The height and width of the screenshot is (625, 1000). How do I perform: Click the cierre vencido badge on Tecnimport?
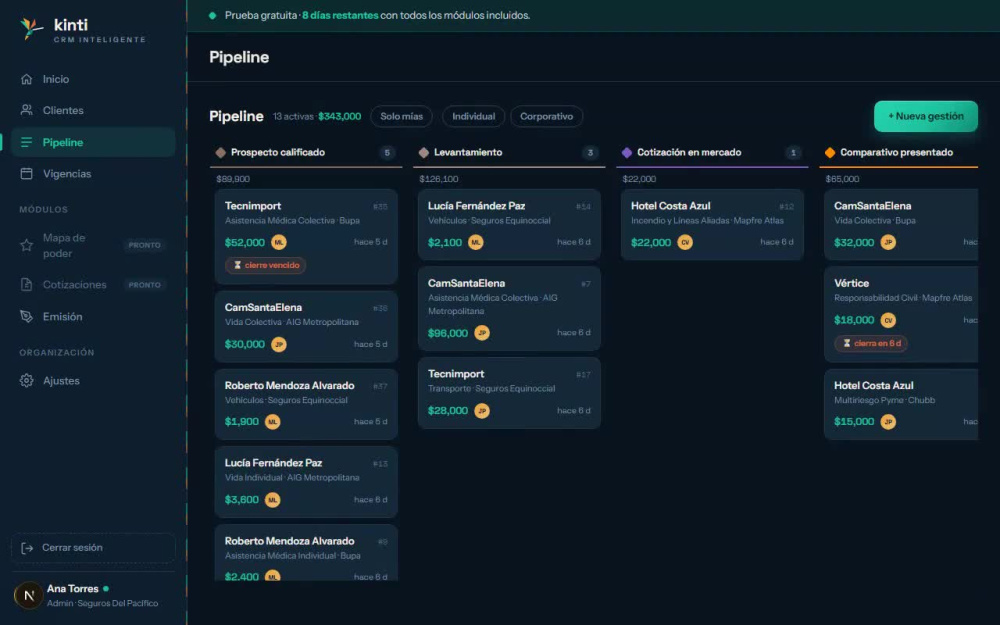(x=265, y=265)
